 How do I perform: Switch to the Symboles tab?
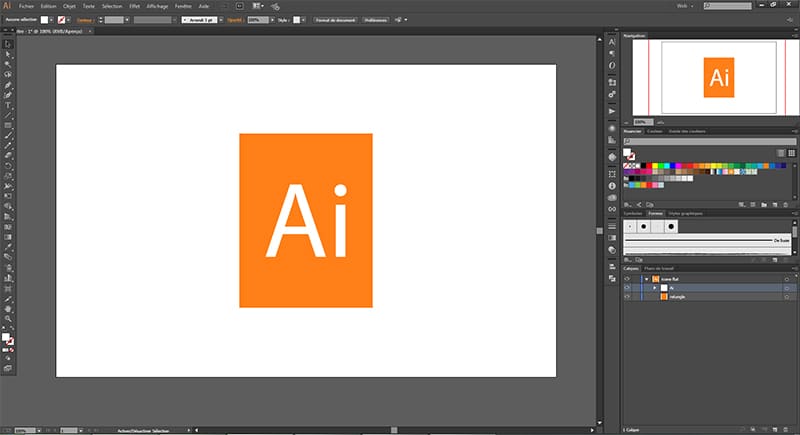[633, 213]
